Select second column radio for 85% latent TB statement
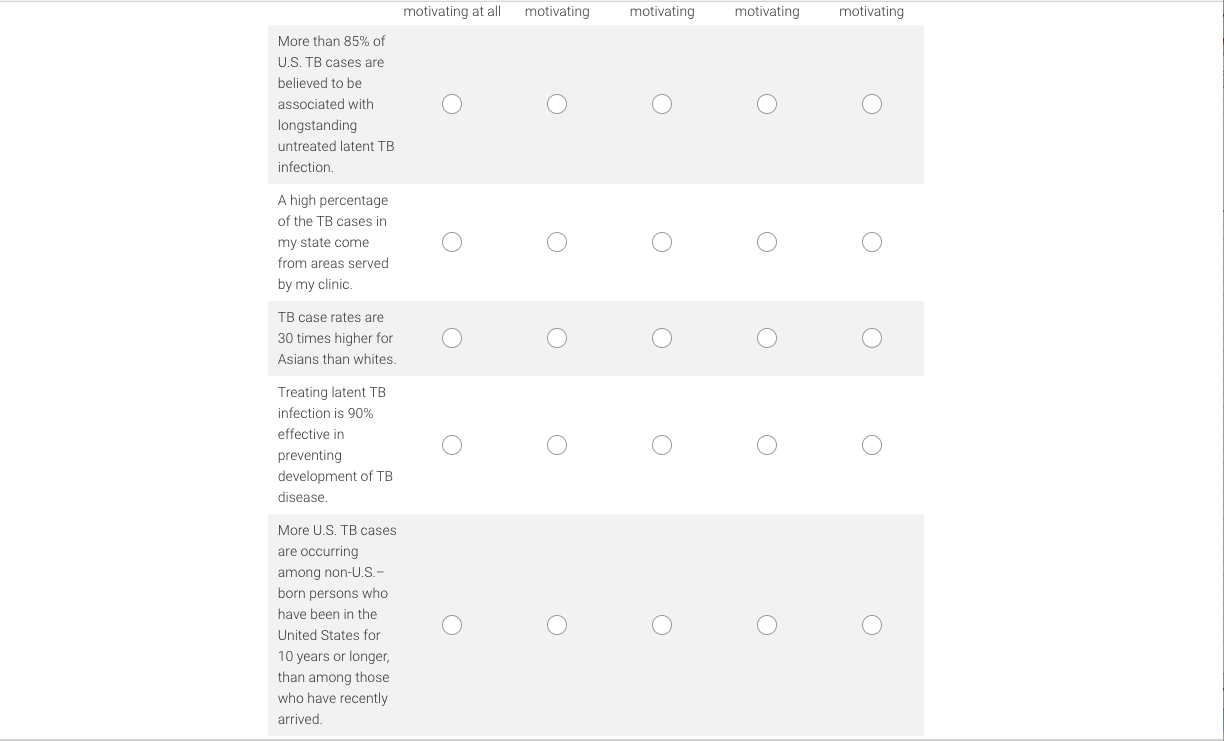The height and width of the screenshot is (741, 1224). tap(557, 104)
